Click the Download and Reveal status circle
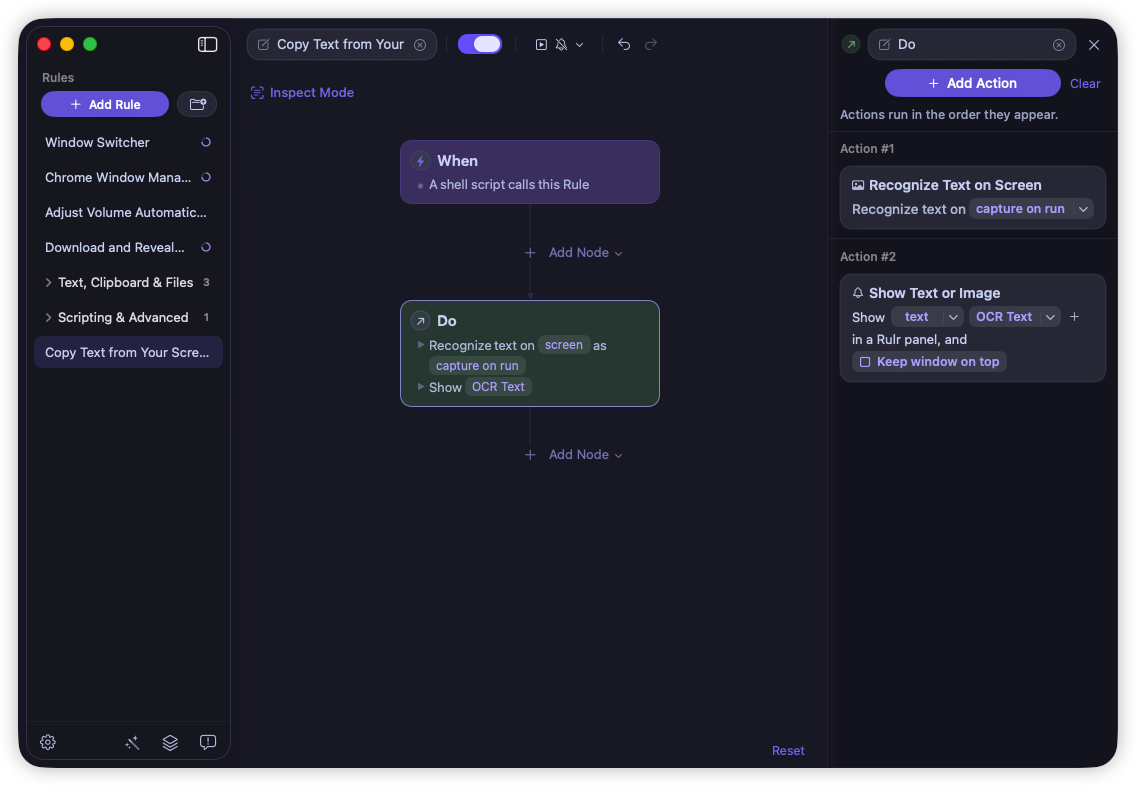1136x786 pixels. (x=206, y=247)
